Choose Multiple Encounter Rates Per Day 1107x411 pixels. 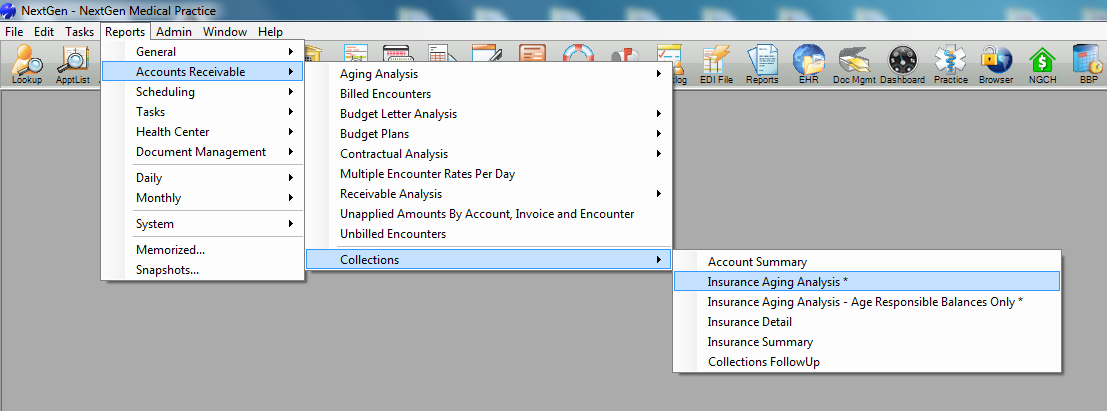489,174
